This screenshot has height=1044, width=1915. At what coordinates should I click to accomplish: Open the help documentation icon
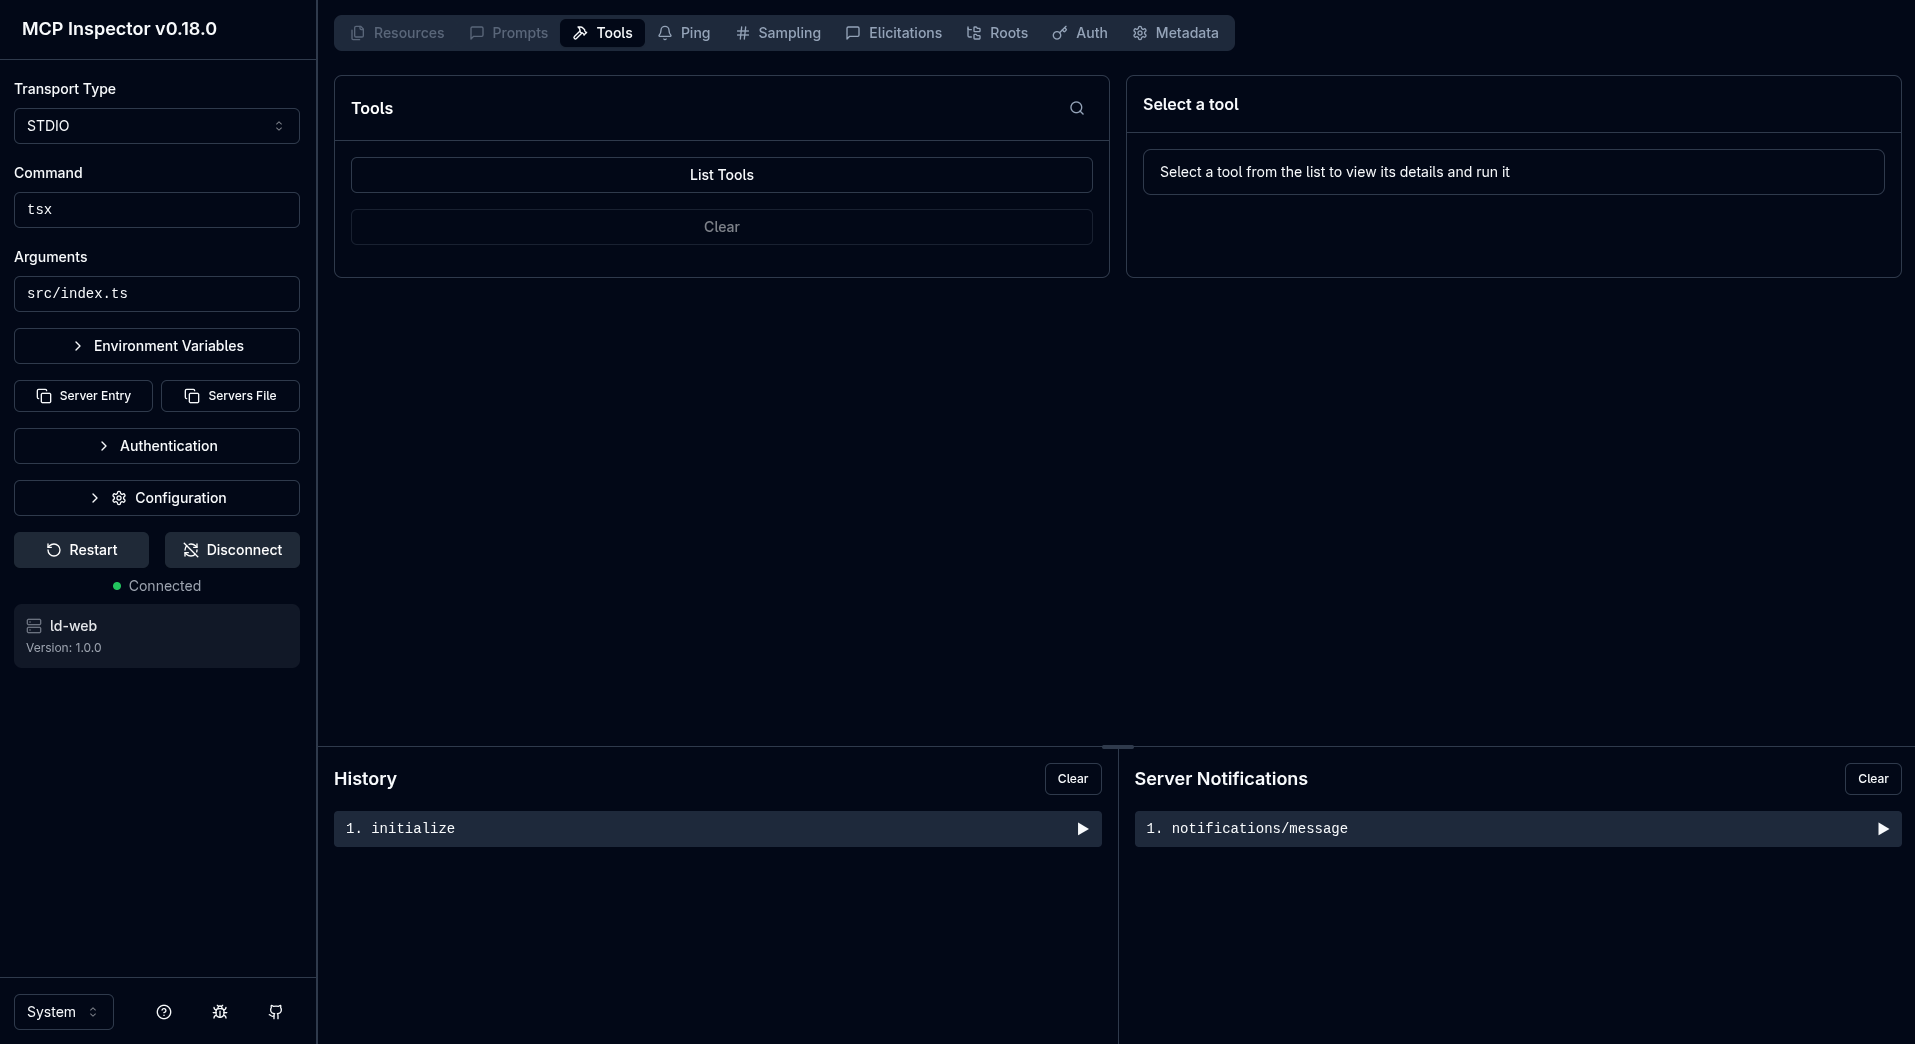pos(164,1012)
